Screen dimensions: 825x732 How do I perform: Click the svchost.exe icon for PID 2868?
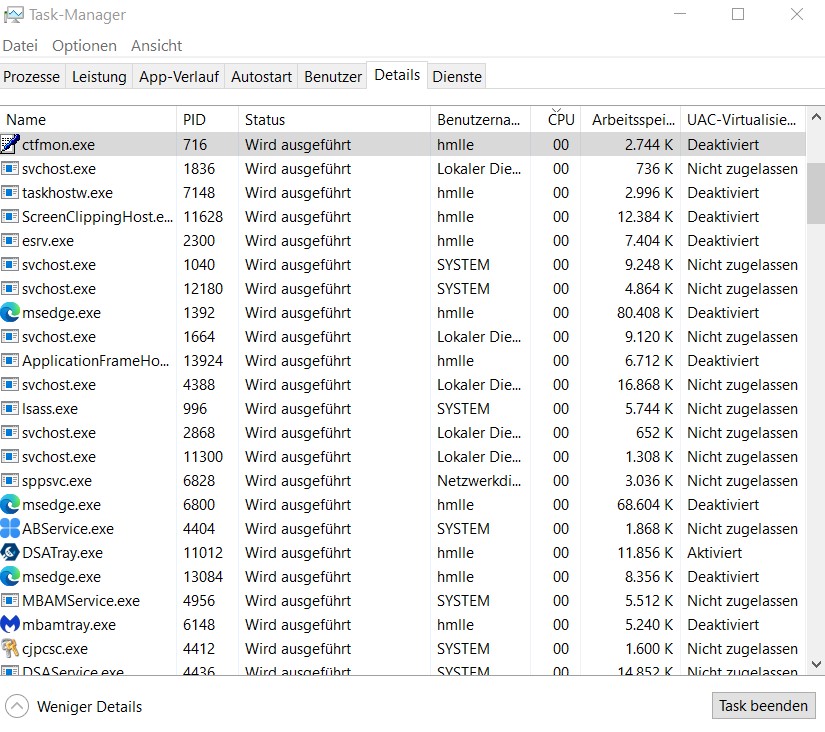[10, 433]
